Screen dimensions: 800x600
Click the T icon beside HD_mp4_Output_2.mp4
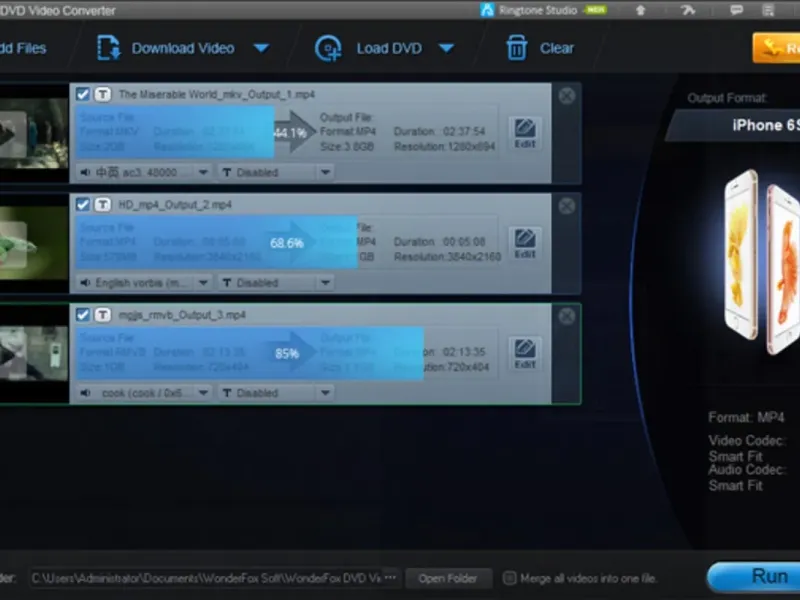103,205
